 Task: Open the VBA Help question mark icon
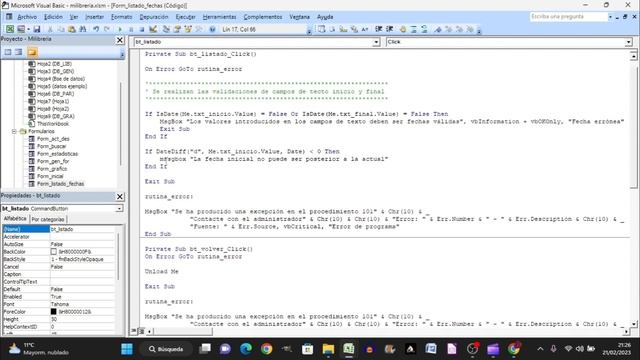pyautogui.click(x=212, y=29)
